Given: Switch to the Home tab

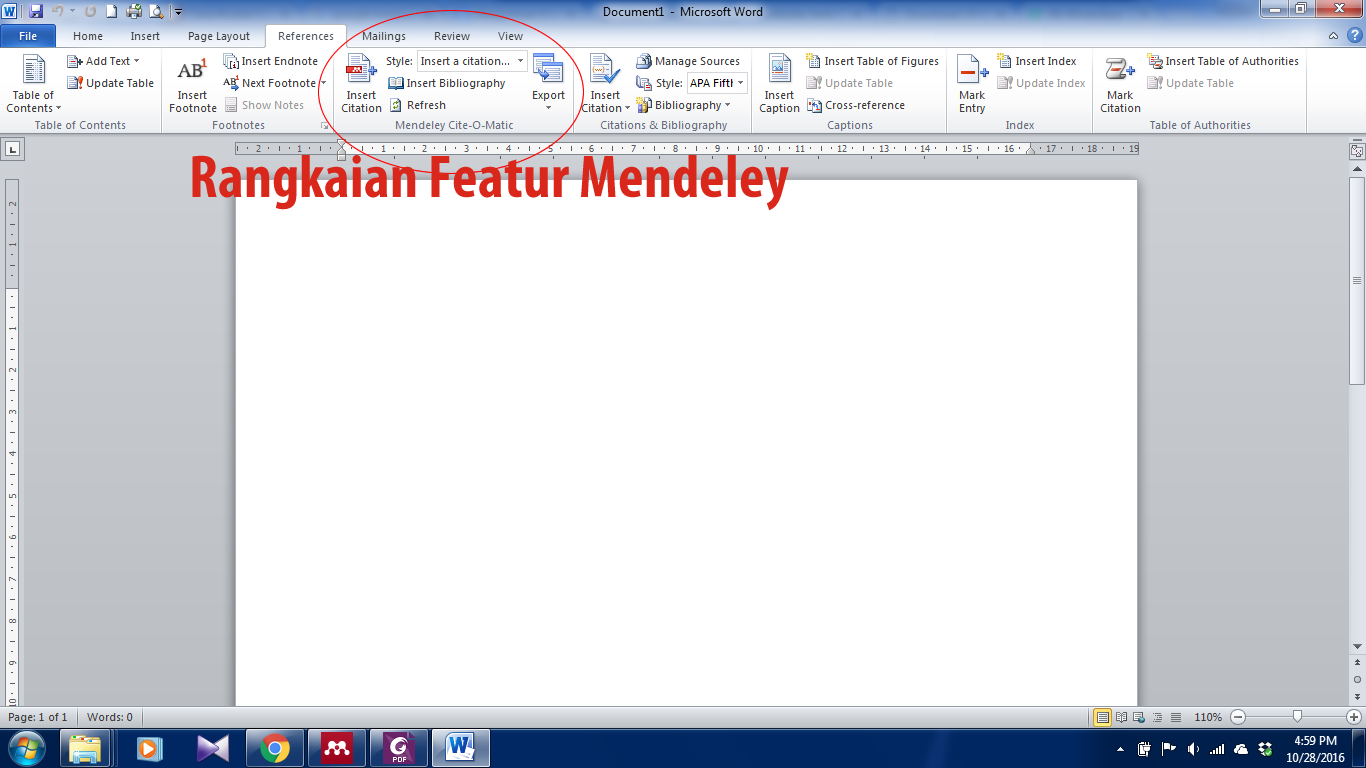Looking at the screenshot, I should [x=88, y=36].
